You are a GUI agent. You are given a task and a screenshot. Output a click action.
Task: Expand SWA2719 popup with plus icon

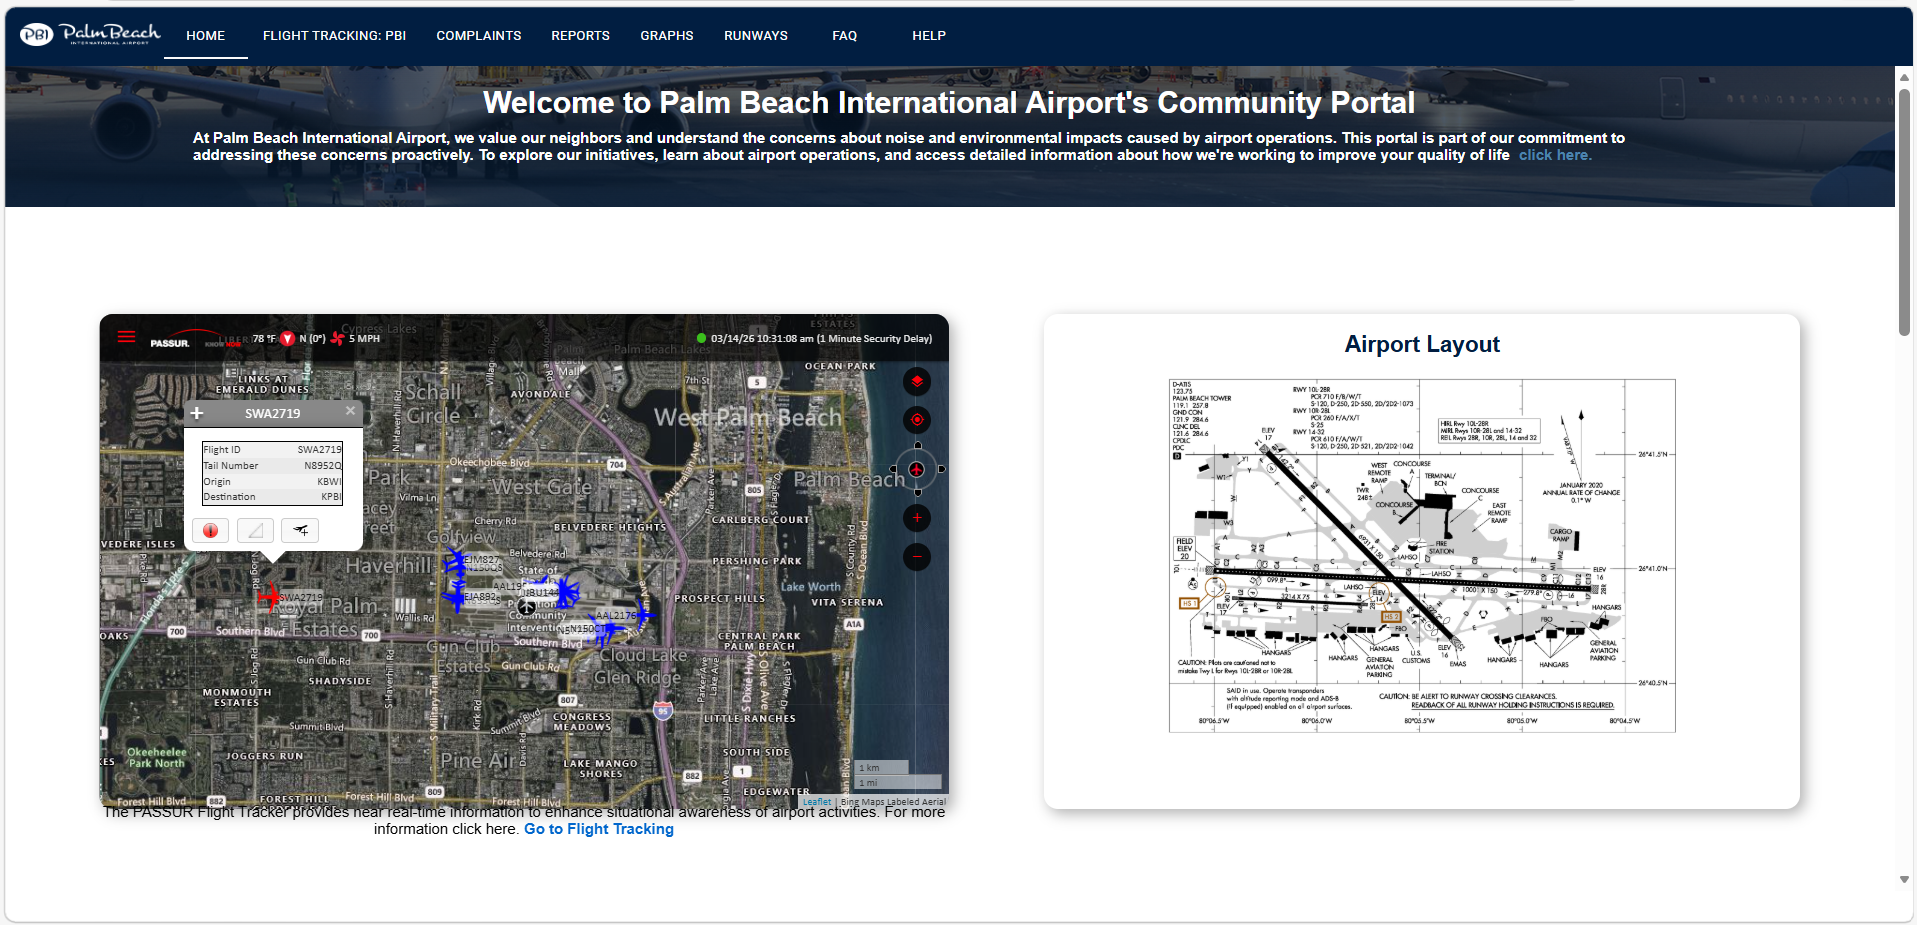[x=197, y=413]
